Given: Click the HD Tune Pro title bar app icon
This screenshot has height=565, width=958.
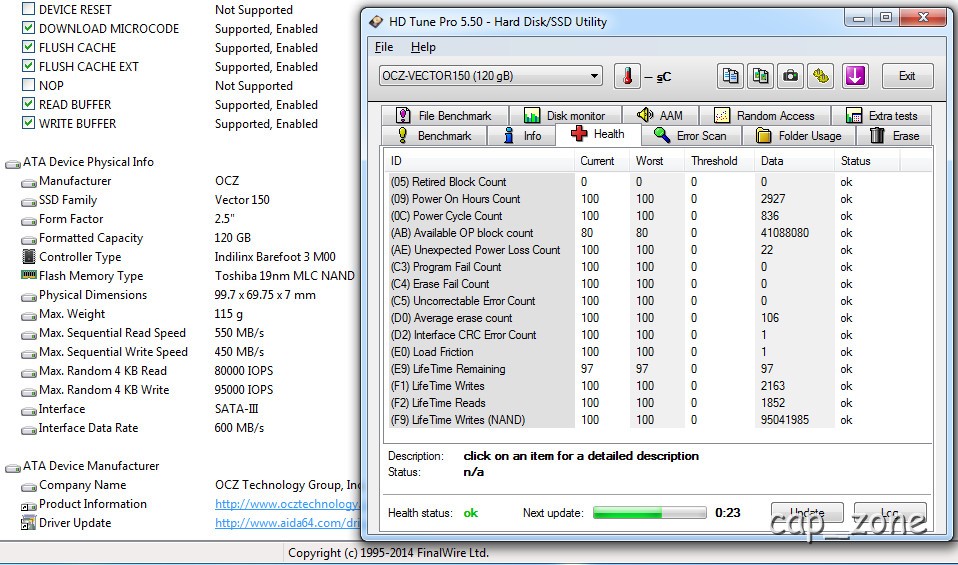Looking at the screenshot, I should [376, 22].
